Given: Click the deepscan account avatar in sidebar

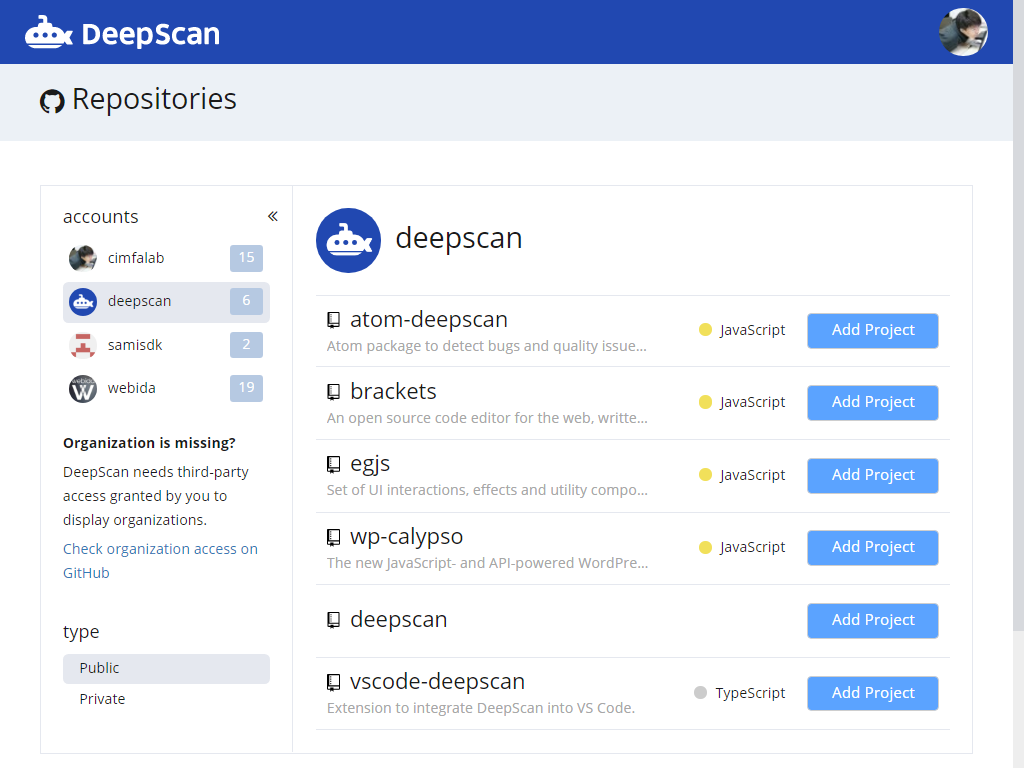Looking at the screenshot, I should 83,302.
